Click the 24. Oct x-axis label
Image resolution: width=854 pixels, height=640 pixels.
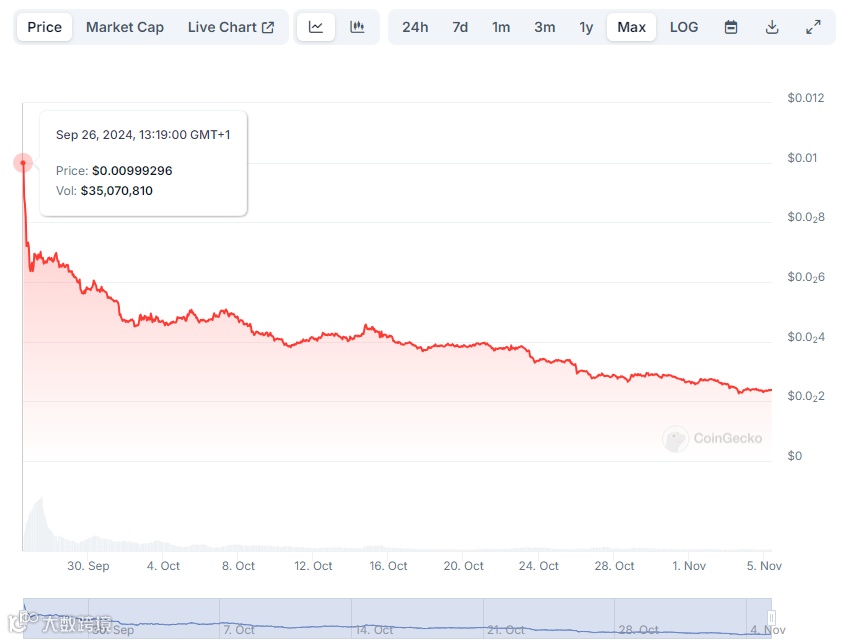pyautogui.click(x=539, y=566)
